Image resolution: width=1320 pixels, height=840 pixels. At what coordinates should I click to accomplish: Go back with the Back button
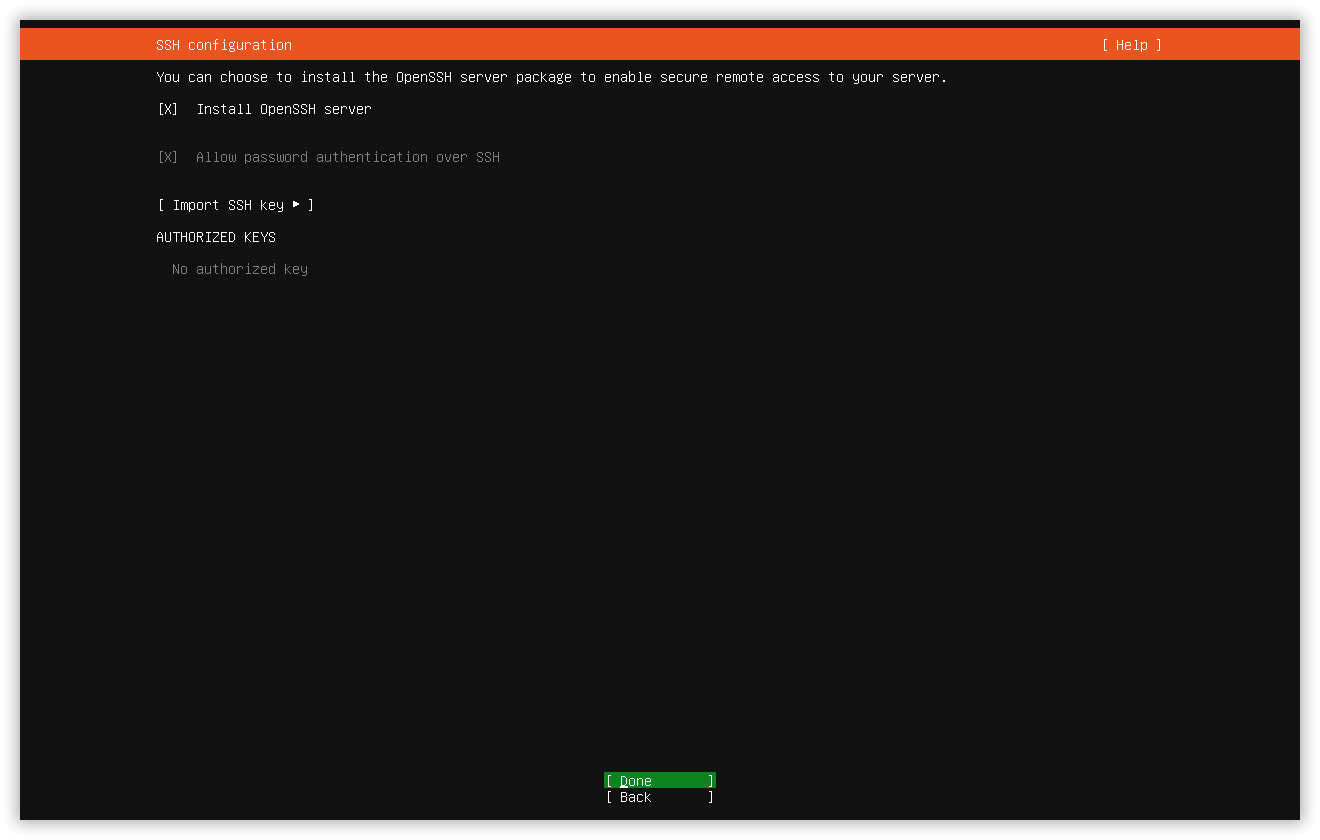(660, 797)
